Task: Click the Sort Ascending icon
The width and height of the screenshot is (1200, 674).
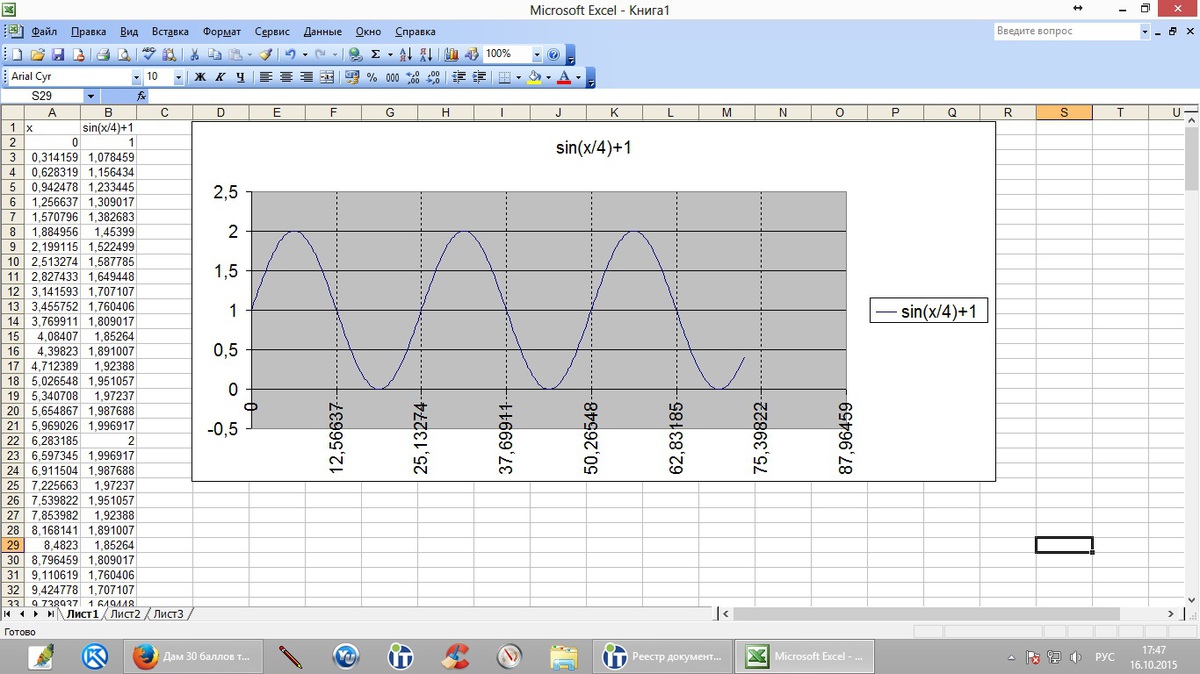Action: pyautogui.click(x=405, y=55)
